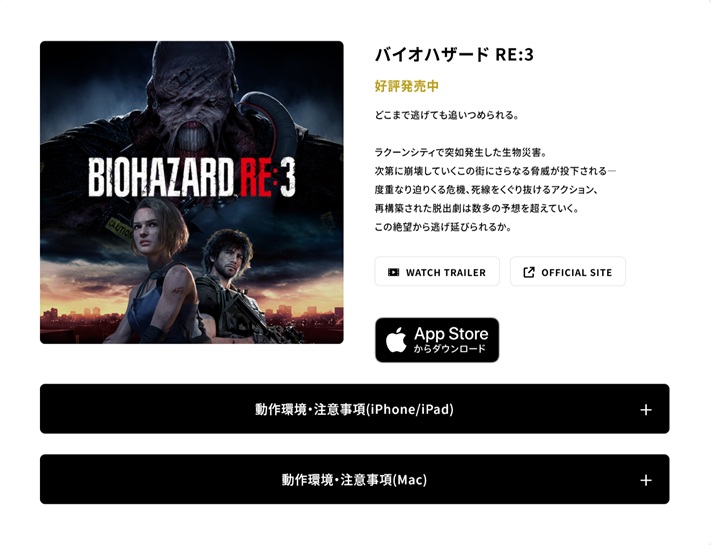Open the OFFICIAL SITE link button
This screenshot has width=711, height=545.
(x=568, y=271)
